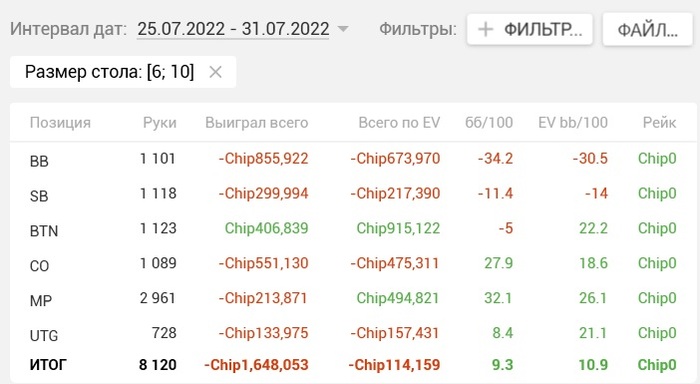The width and height of the screenshot is (700, 384).
Task: Select the BTN position row
Action: [353, 229]
